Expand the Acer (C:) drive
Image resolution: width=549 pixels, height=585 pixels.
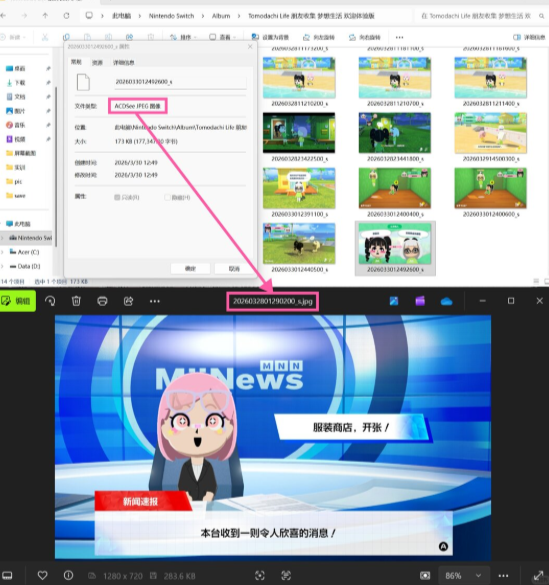coord(2,252)
